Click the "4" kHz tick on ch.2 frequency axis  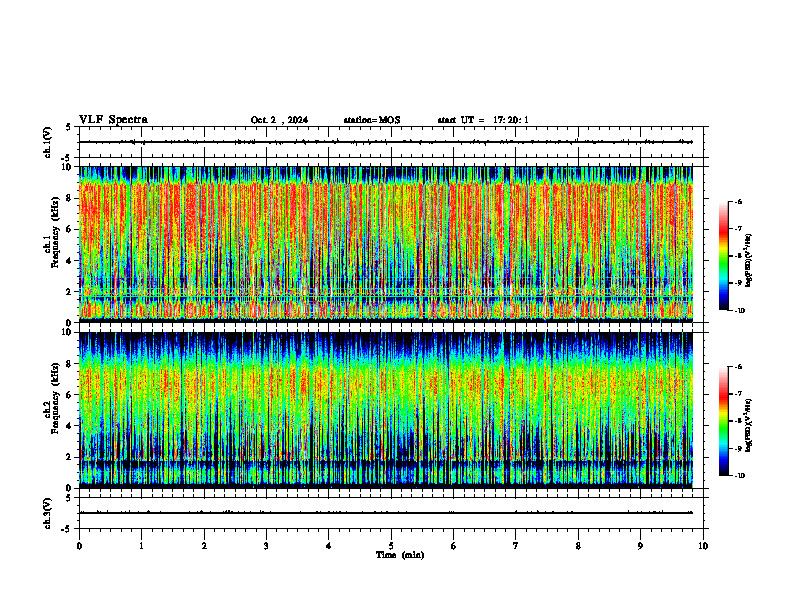point(69,426)
